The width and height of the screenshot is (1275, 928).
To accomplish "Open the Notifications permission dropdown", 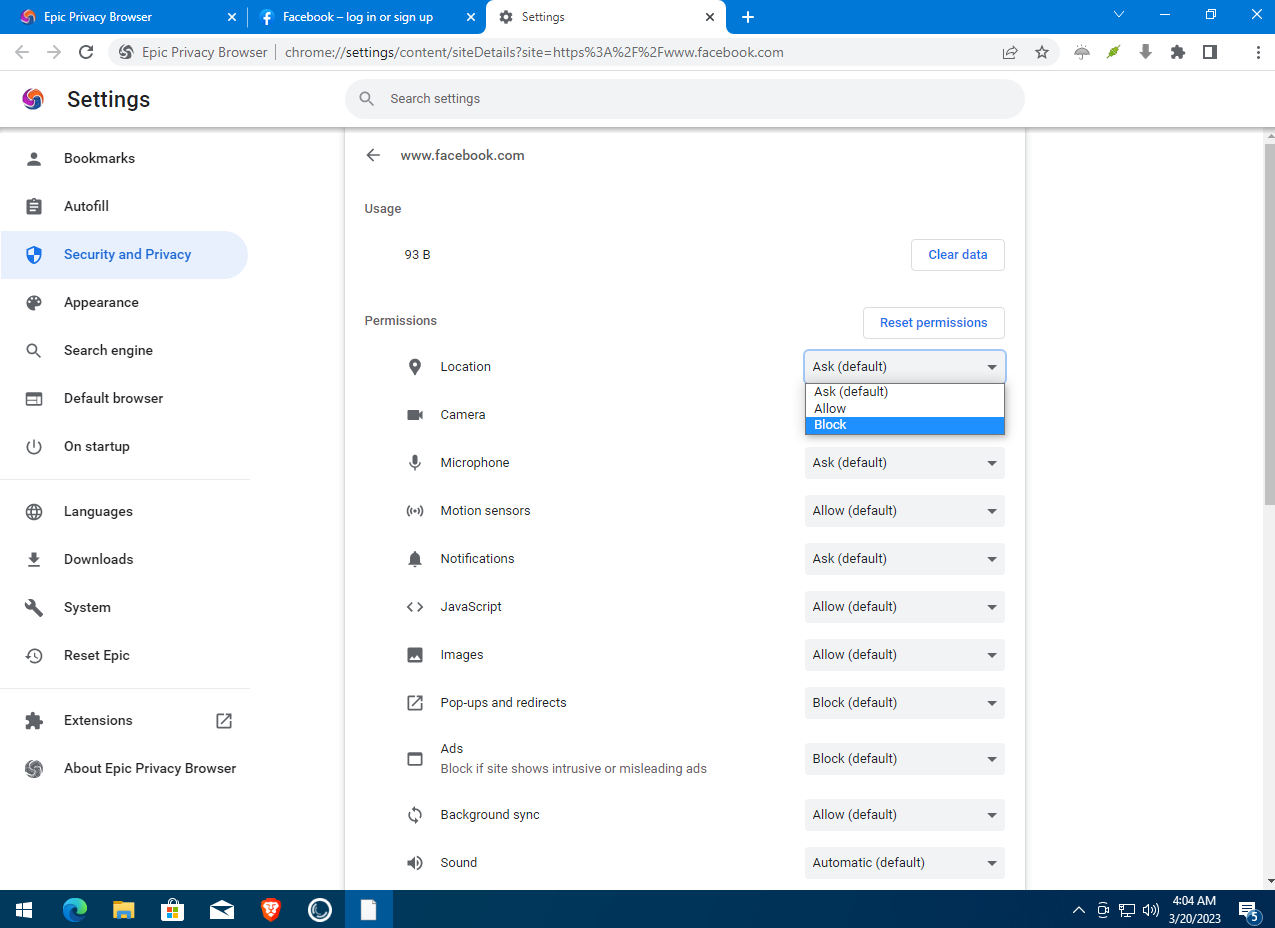I will (x=905, y=559).
